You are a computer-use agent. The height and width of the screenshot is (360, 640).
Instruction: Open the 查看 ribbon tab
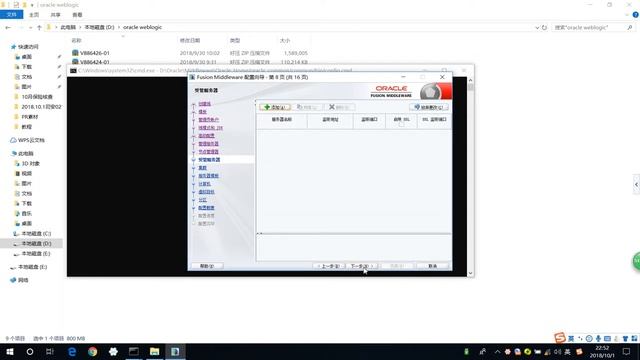click(77, 15)
